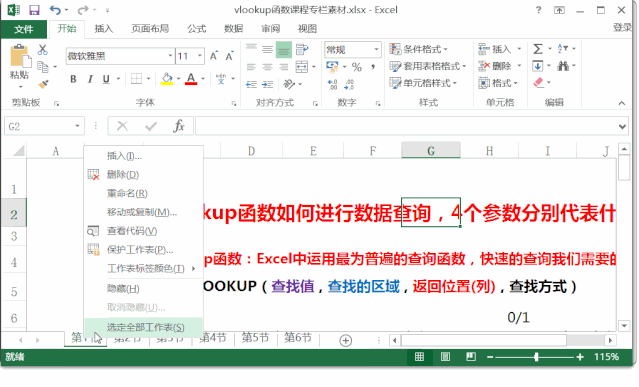639x387 pixels.
Task: Open the 第5节 sheet tab
Action: 256,338
